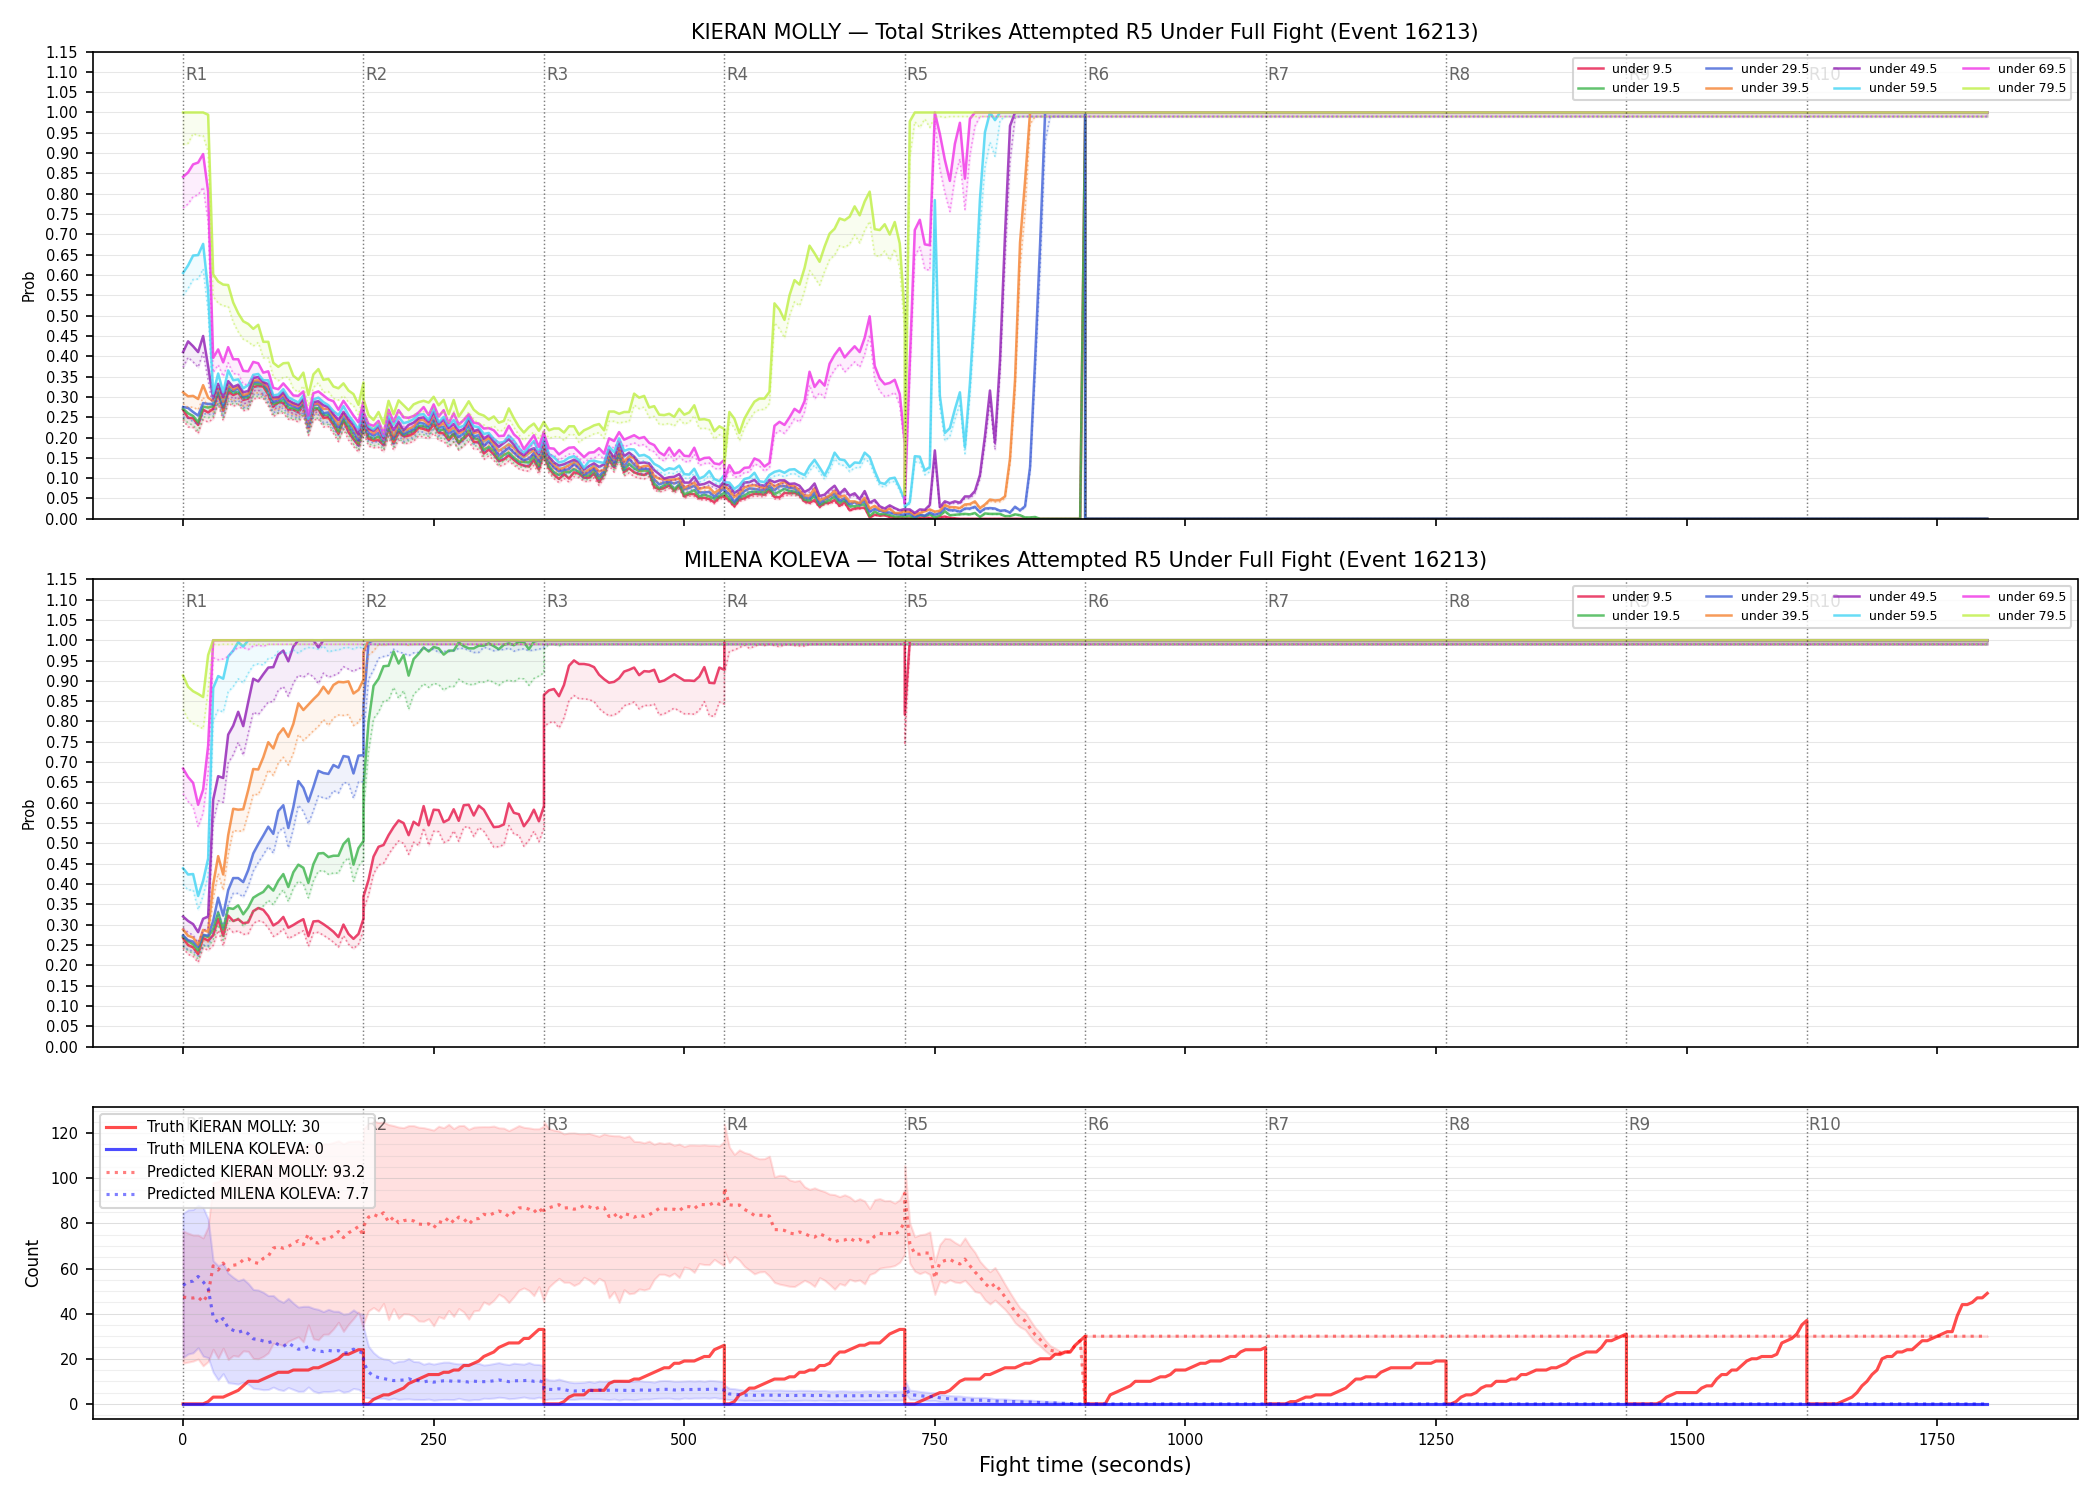Click the 'under 9.5' legend entry in top chart
The image size is (2100, 1500).
point(1625,69)
